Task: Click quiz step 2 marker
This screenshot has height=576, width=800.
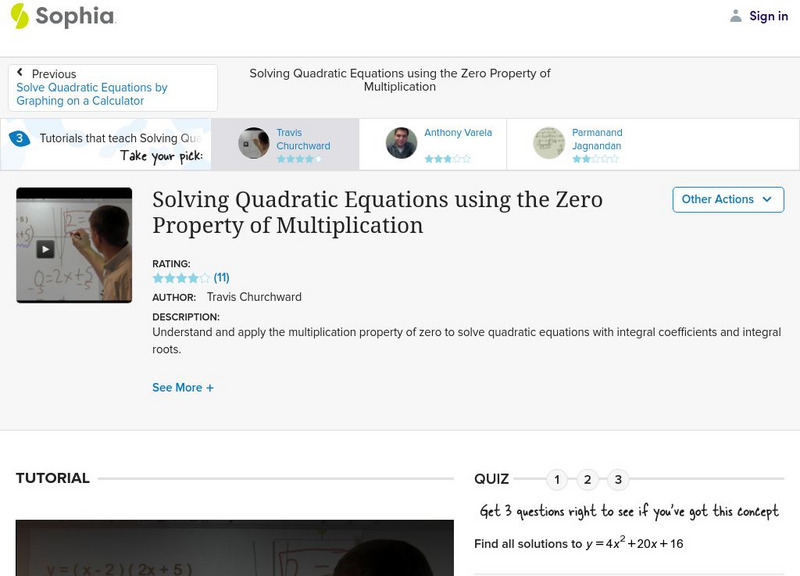Action: [x=587, y=478]
